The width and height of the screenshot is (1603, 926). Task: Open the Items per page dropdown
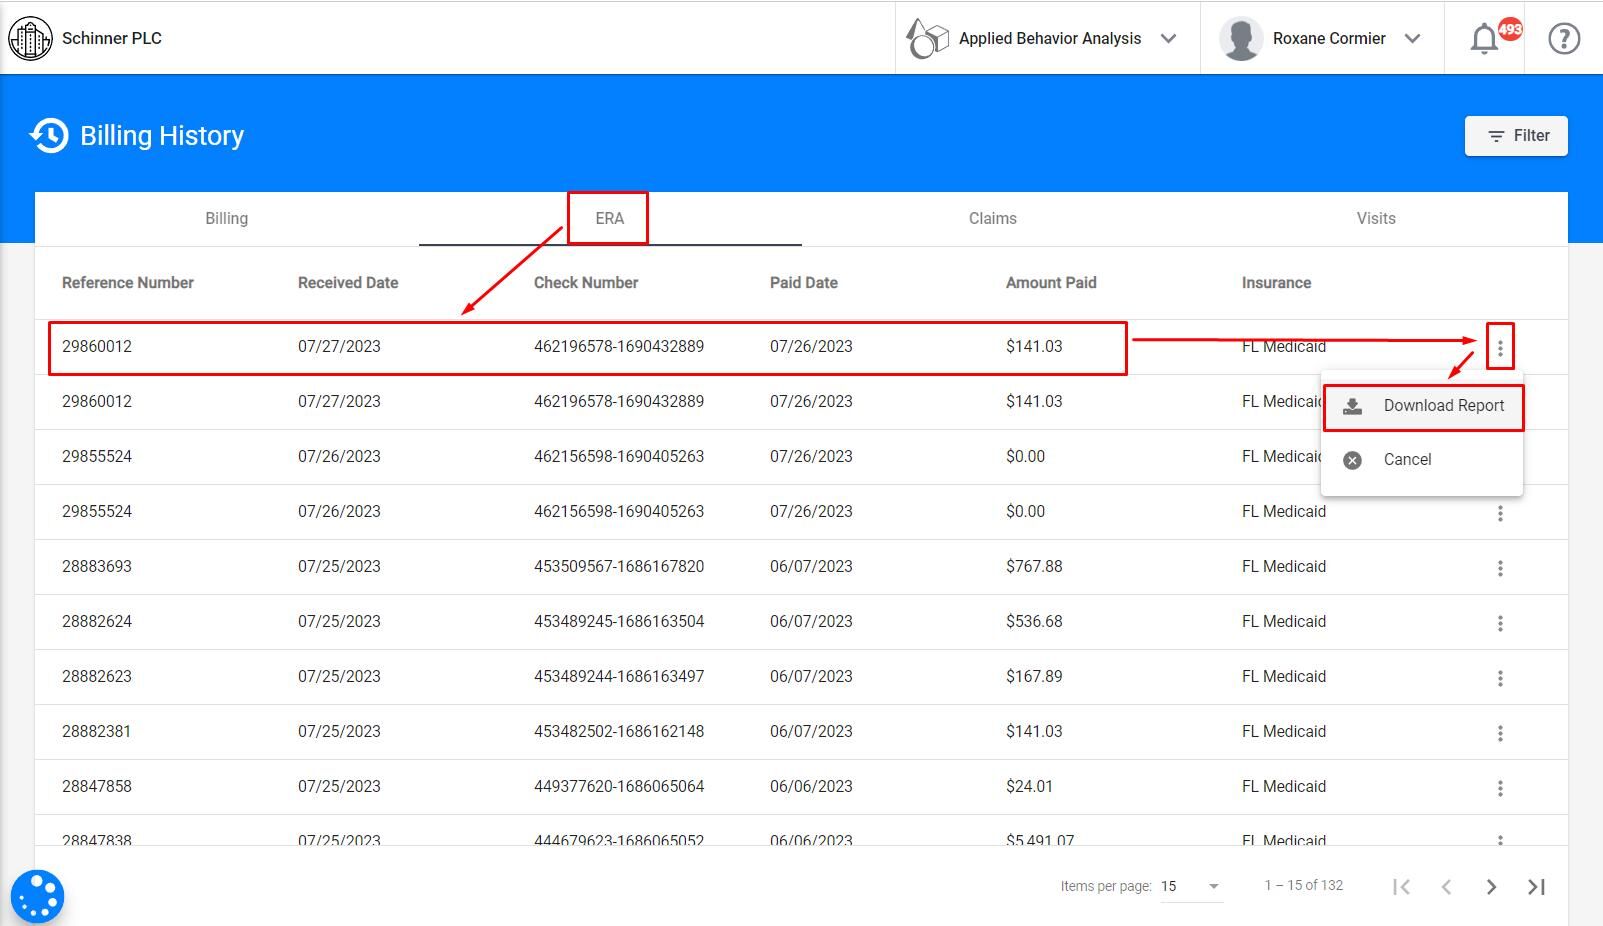[1190, 886]
